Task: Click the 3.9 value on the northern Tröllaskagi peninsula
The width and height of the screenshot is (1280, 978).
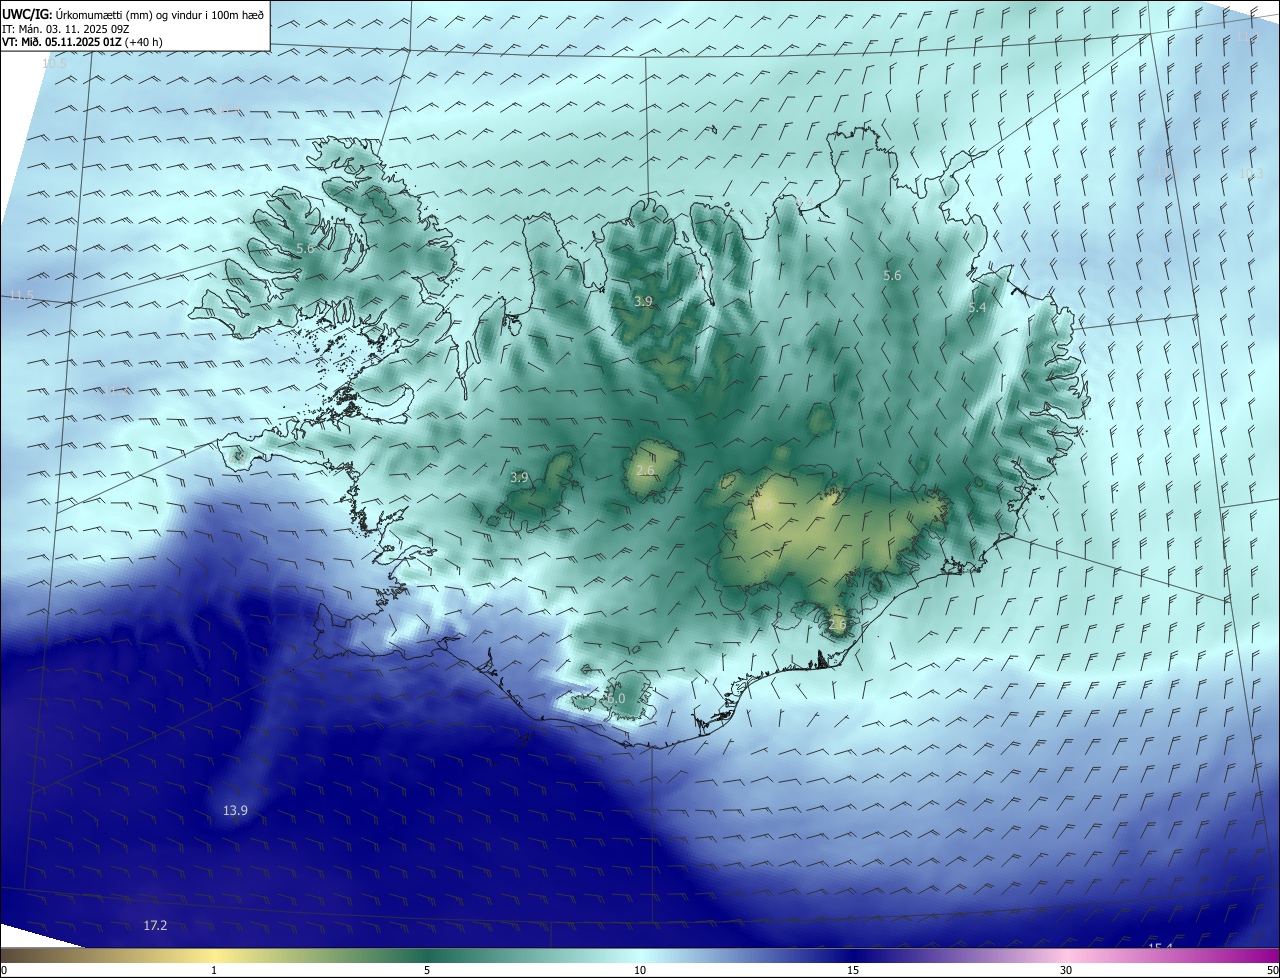Action: click(644, 301)
